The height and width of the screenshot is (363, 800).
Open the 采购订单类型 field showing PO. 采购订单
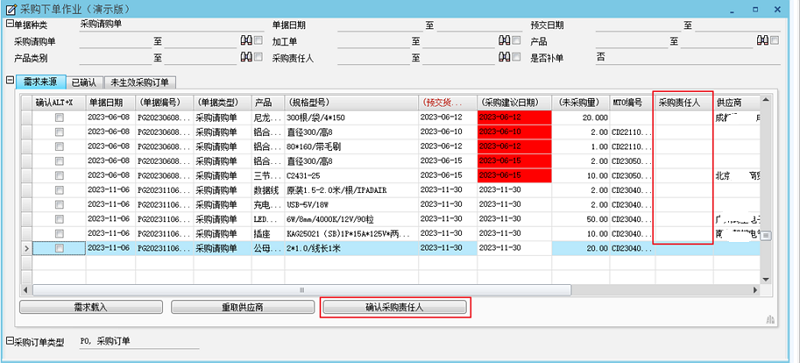click(x=139, y=342)
